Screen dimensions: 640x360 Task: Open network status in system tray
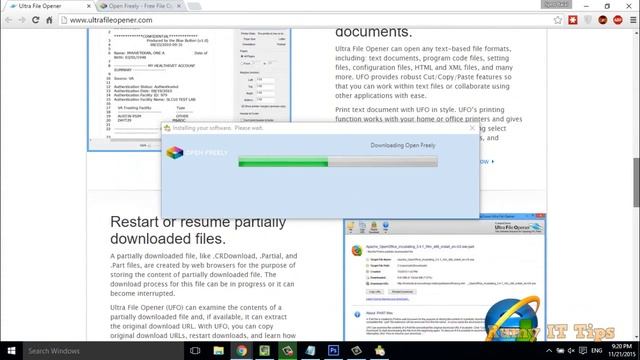pyautogui.click(x=560, y=351)
